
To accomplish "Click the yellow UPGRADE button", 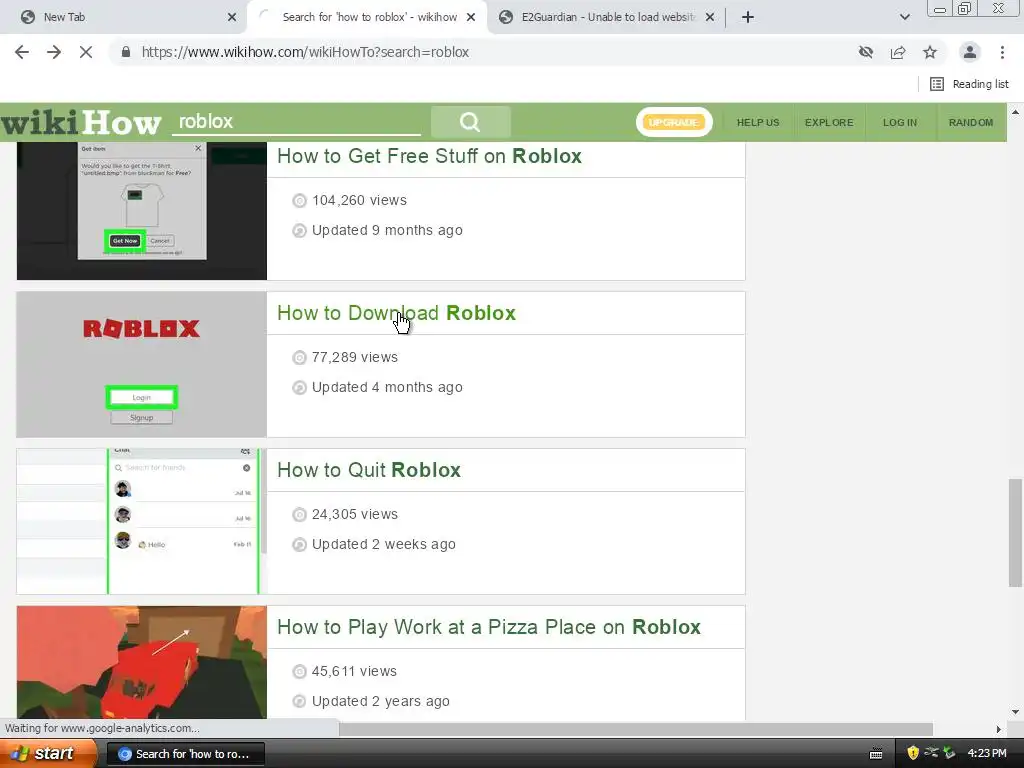I will [x=674, y=122].
